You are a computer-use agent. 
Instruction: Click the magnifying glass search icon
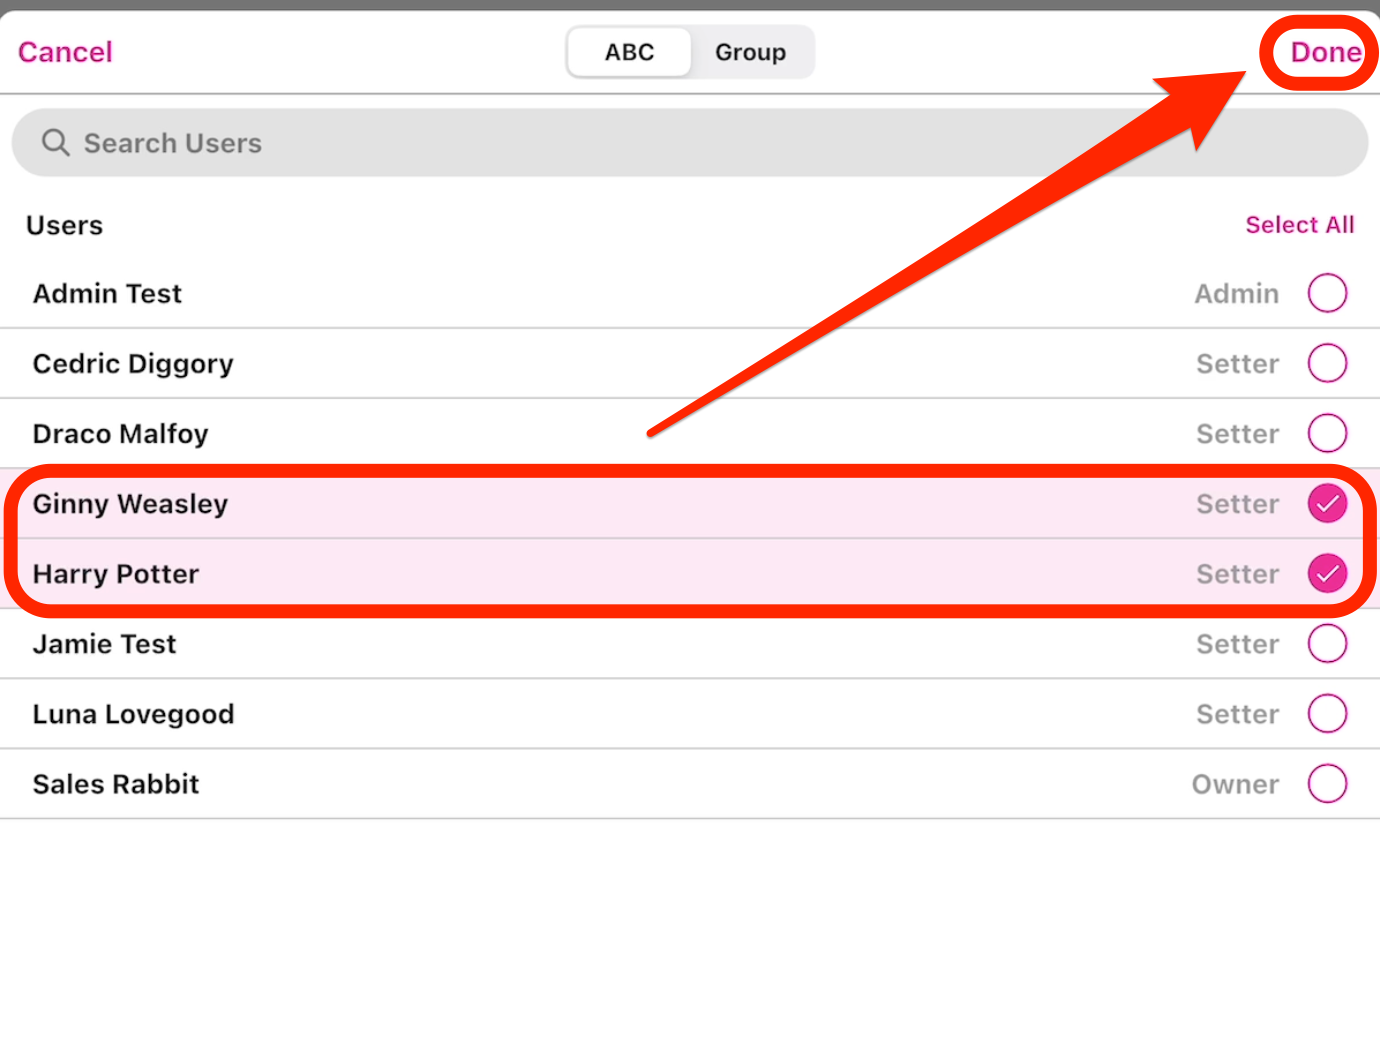click(55, 143)
